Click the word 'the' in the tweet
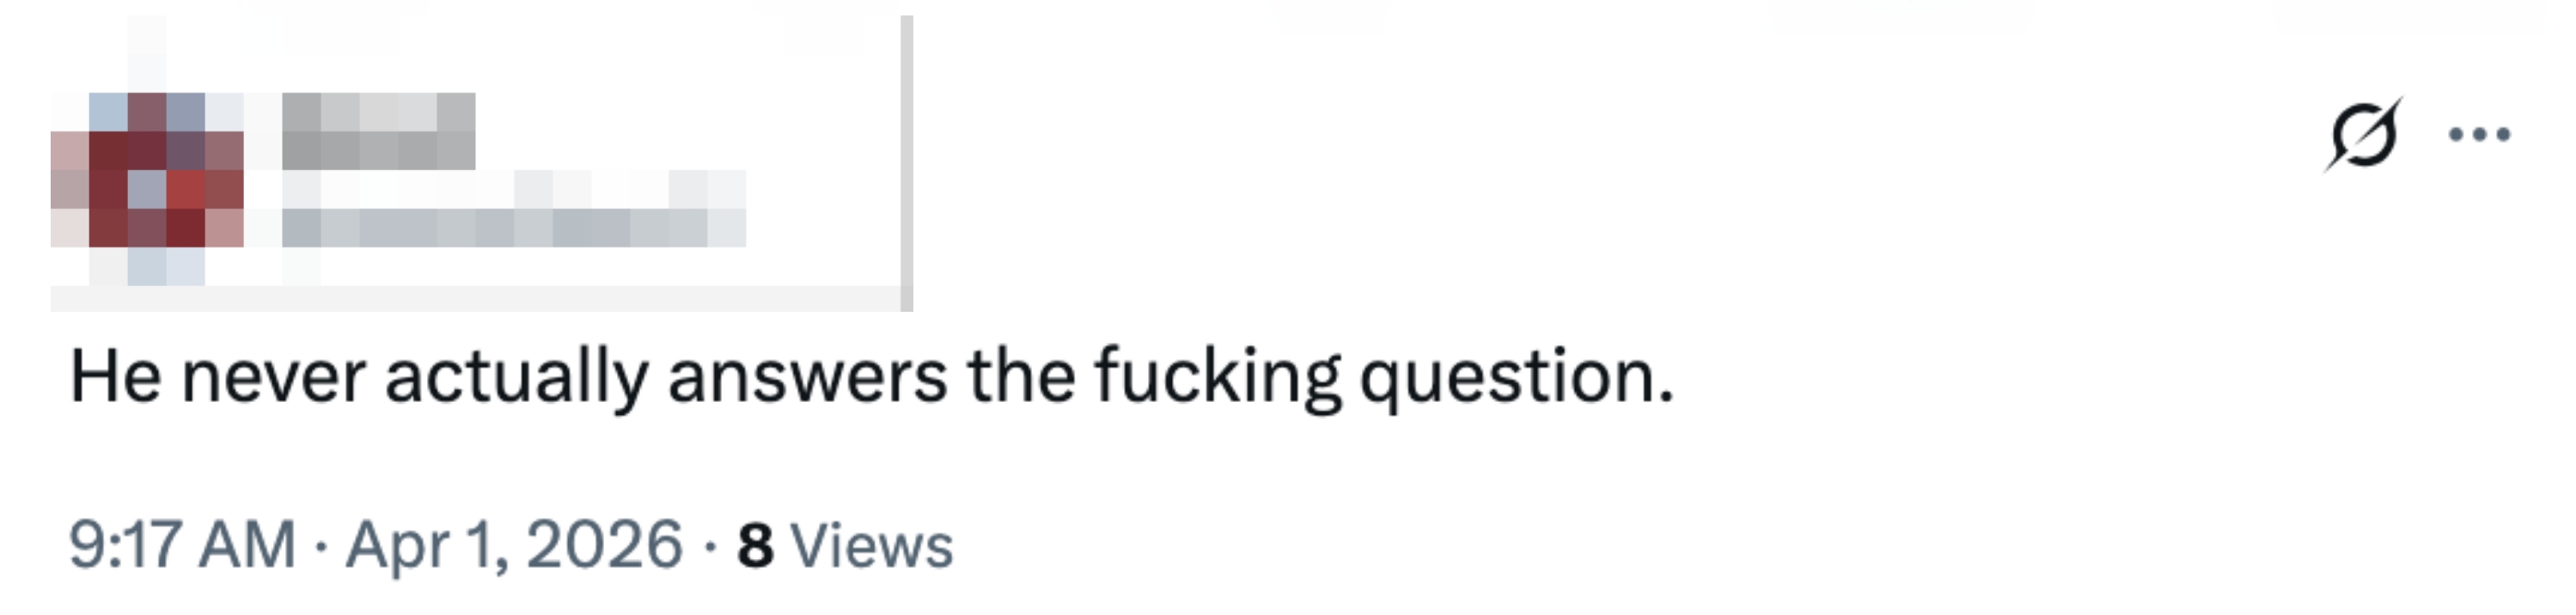Screen dimensions: 2576x615 [1020, 377]
